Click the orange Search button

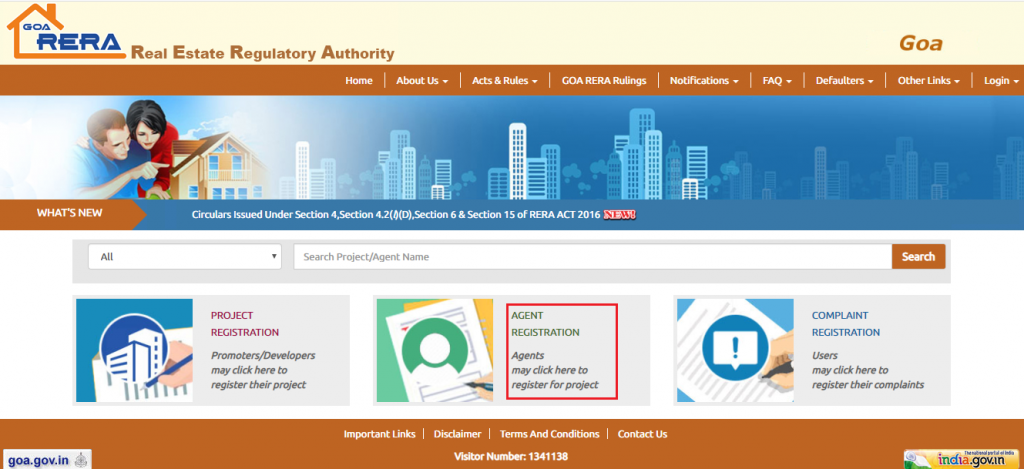point(918,257)
